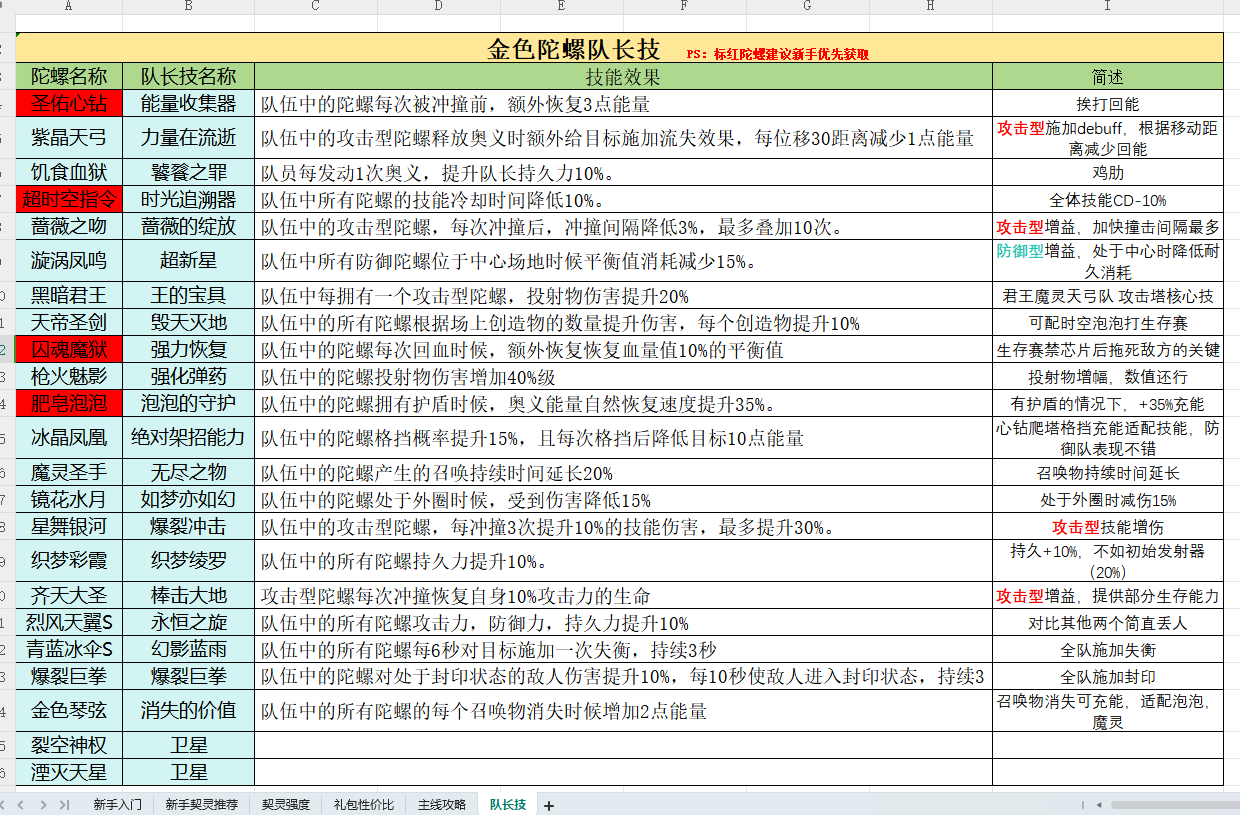1240x815 pixels.
Task: Click the 金色琴弦 cell
Action: coord(69,711)
